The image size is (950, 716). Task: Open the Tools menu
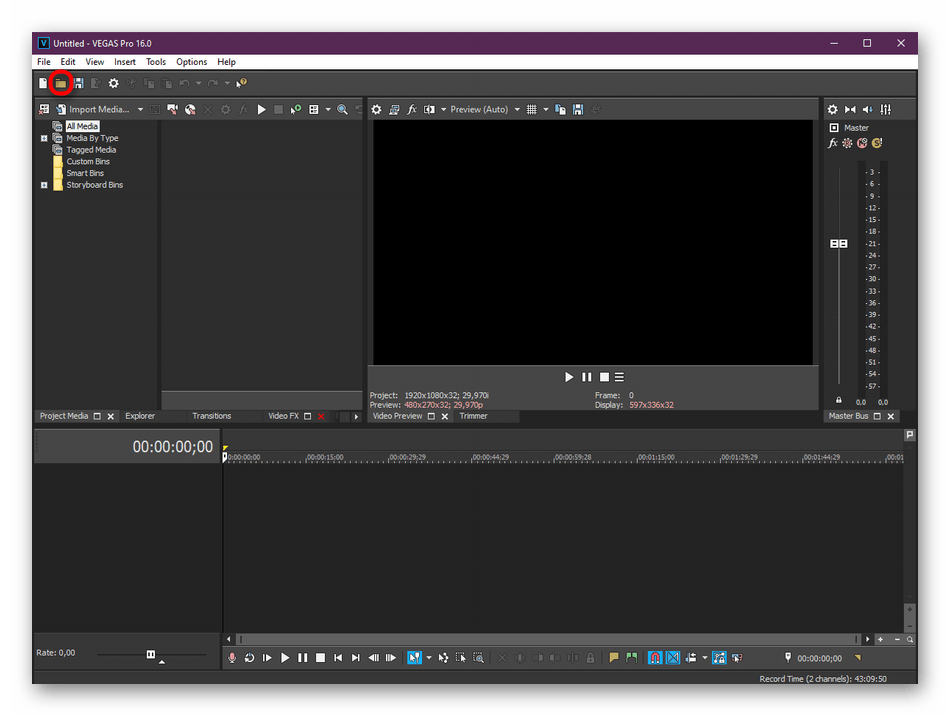tap(156, 62)
